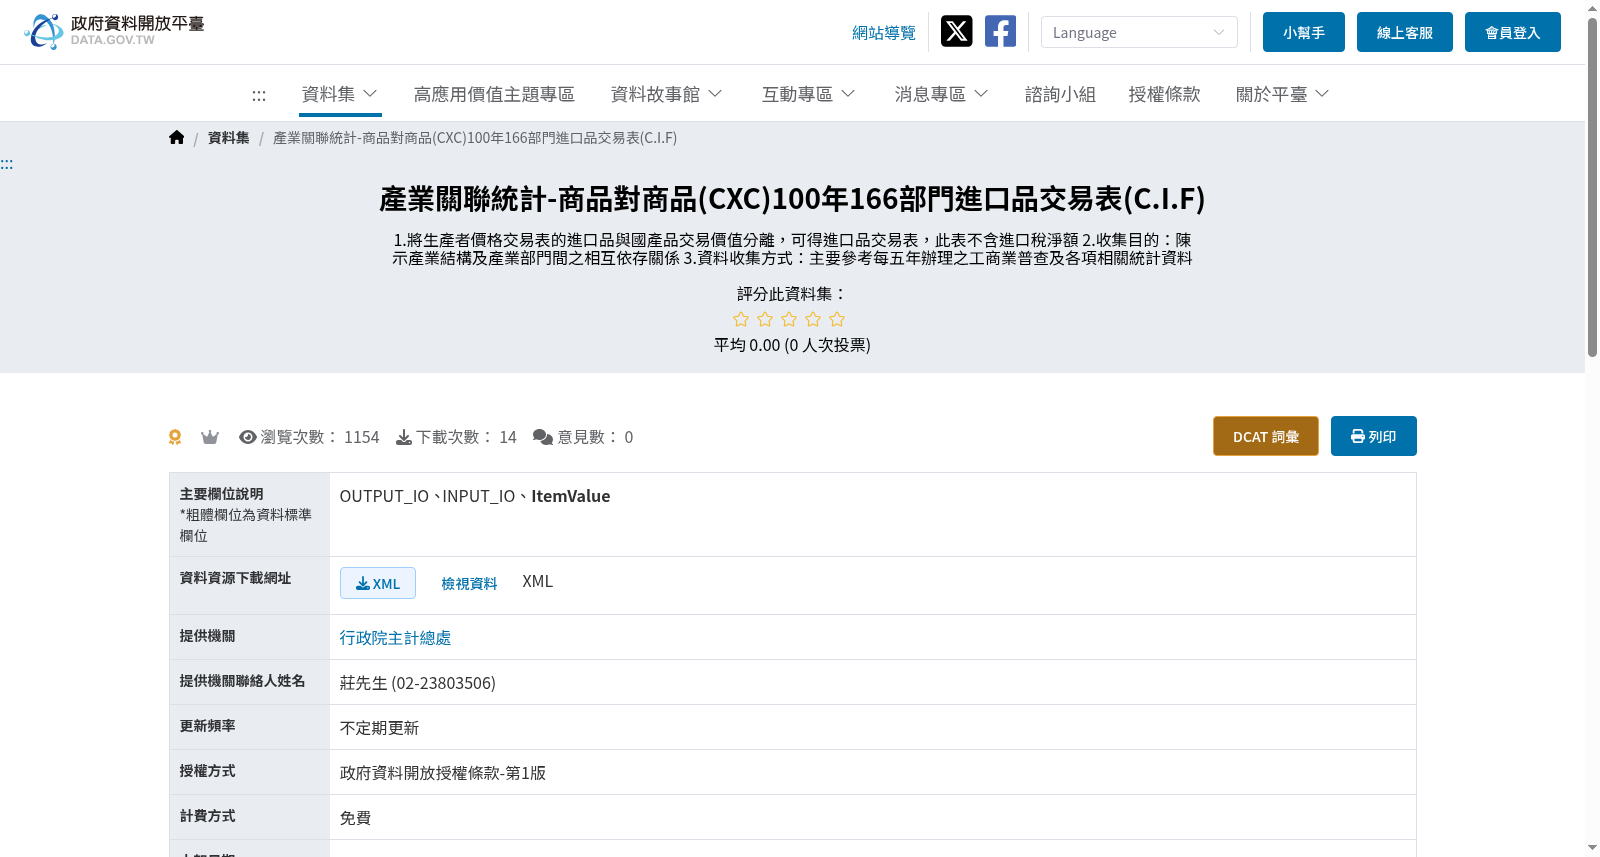Click the ::: accesskey marker in the navigation bar

(259, 95)
